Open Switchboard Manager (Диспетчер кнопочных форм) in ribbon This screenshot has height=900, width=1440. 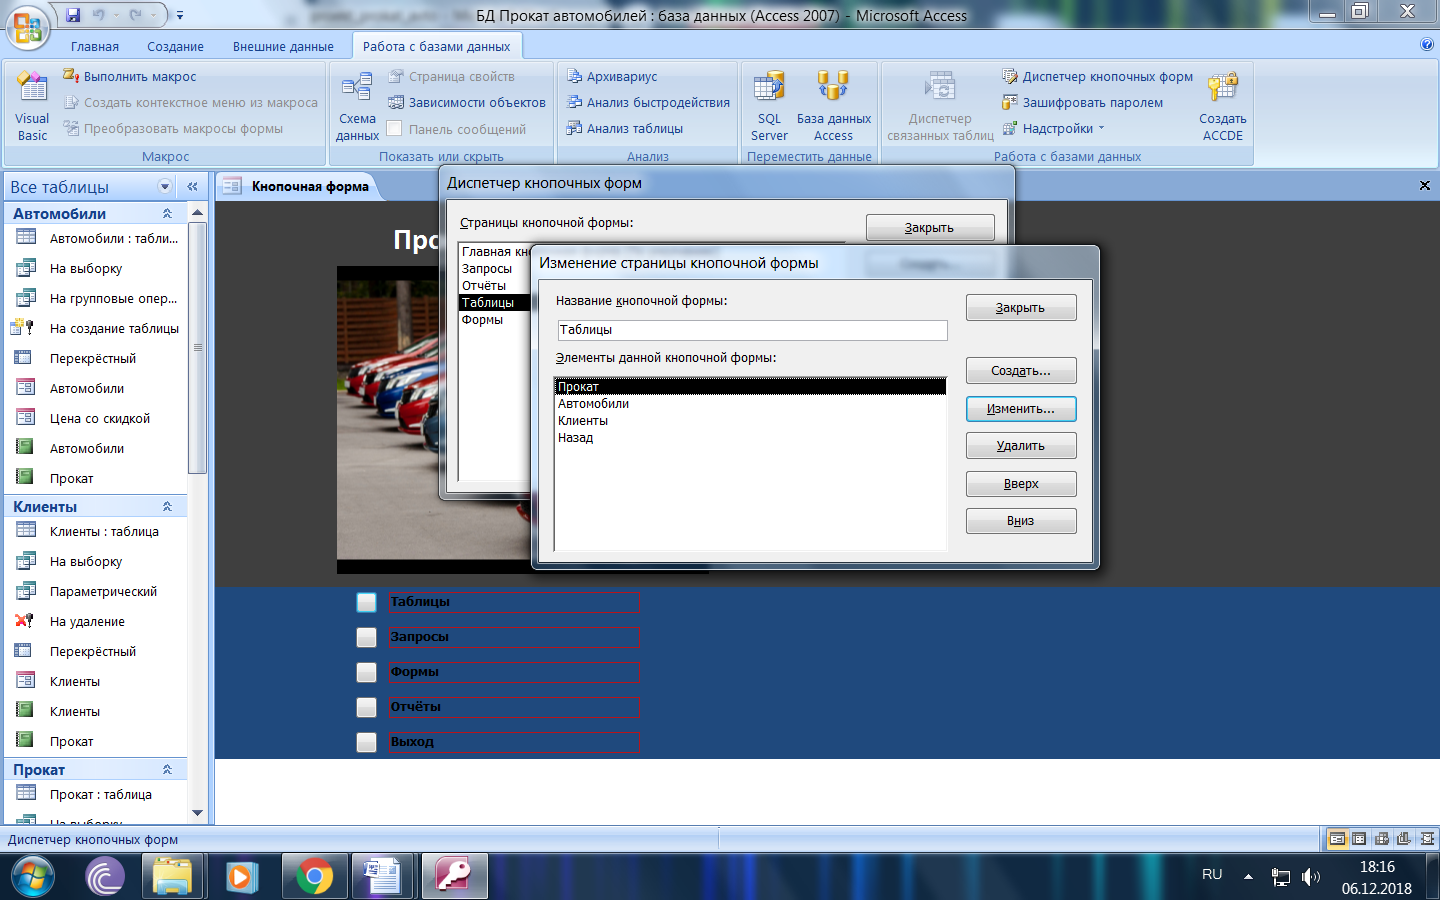1098,76
